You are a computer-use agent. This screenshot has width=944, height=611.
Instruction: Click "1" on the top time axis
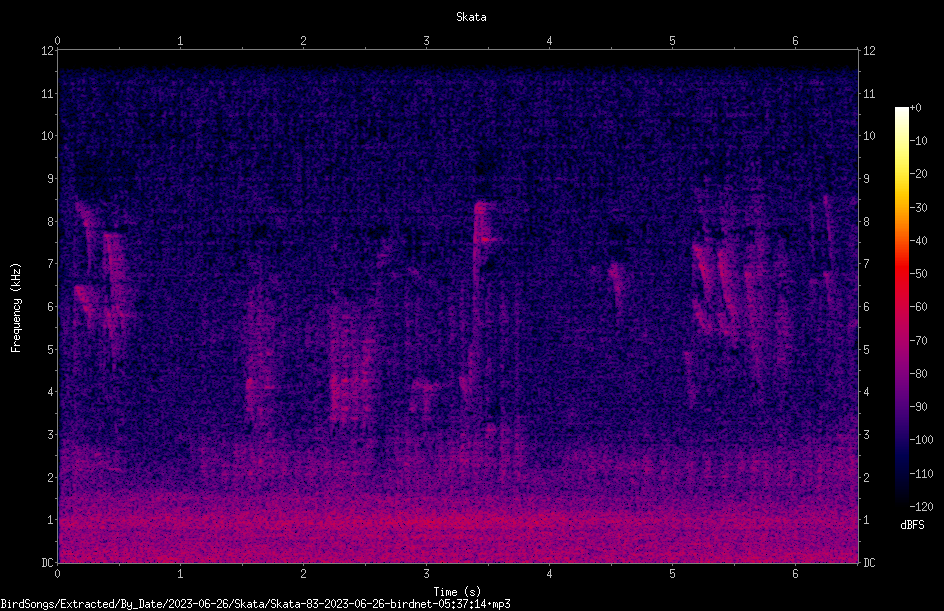tap(180, 41)
